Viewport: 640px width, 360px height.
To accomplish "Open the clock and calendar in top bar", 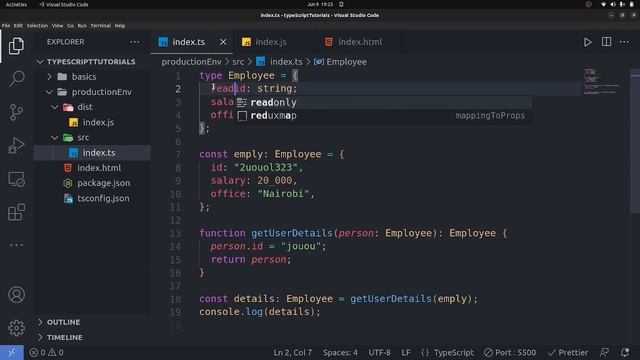I will point(320,4).
